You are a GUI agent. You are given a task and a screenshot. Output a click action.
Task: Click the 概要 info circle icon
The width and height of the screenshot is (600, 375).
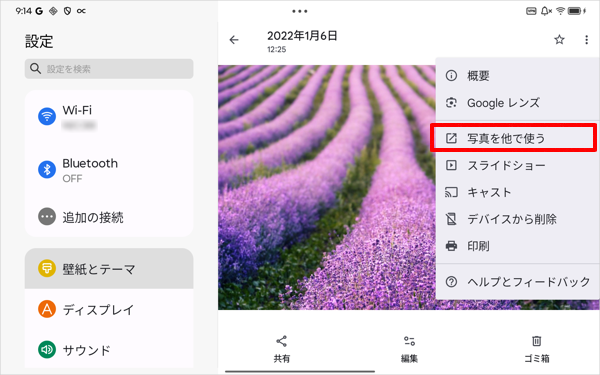click(451, 75)
